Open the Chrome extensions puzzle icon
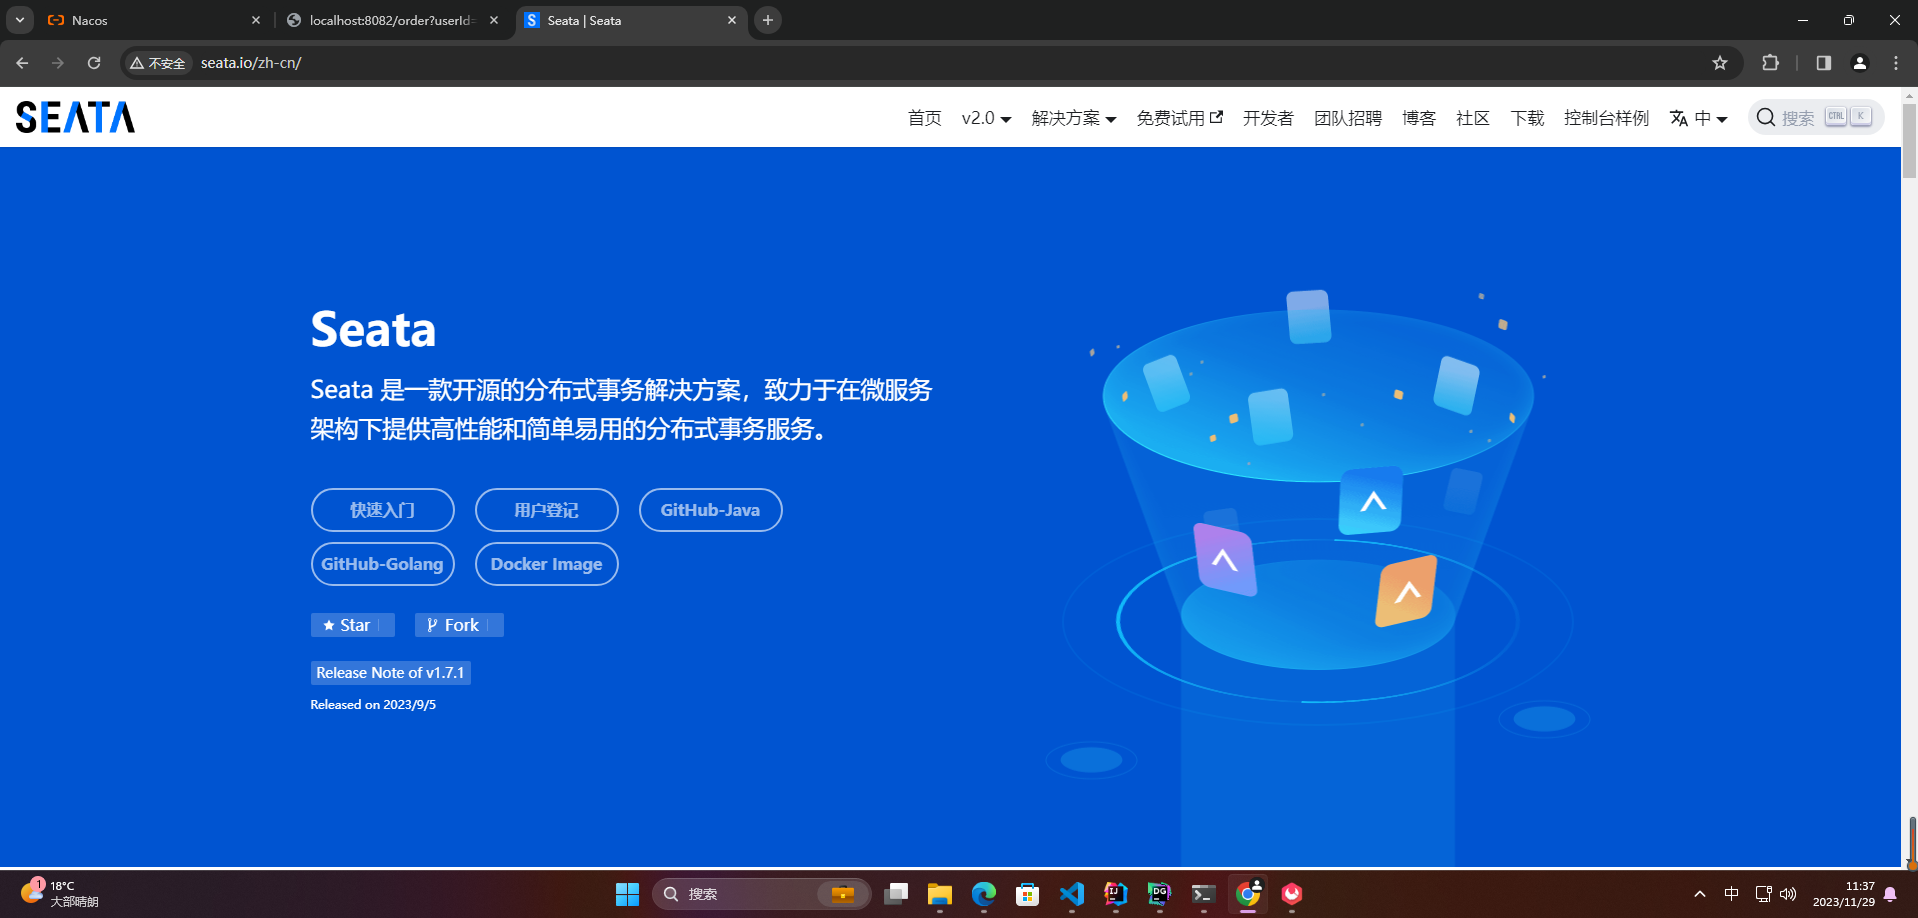Viewport: 1918px width, 918px height. 1770,63
